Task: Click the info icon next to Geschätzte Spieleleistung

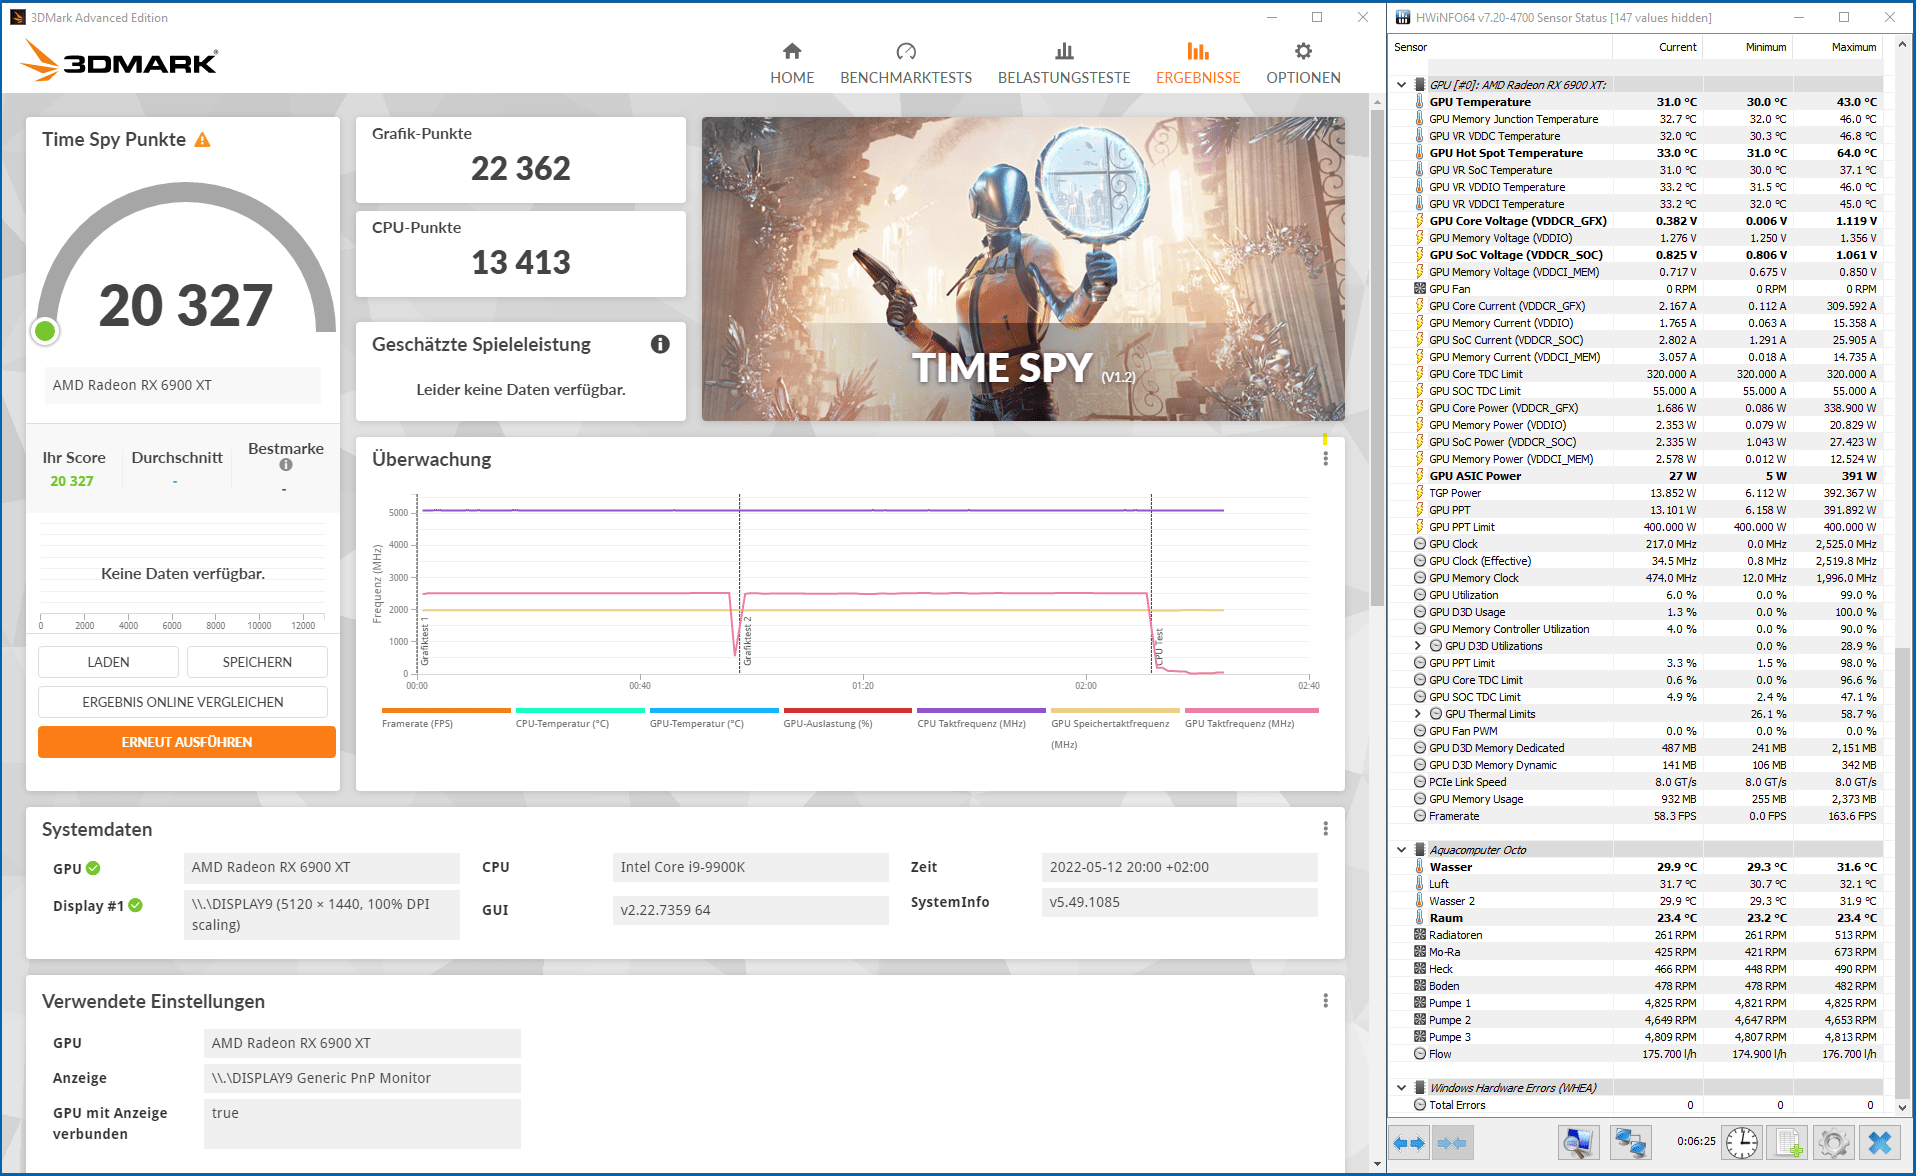Action: 660,344
